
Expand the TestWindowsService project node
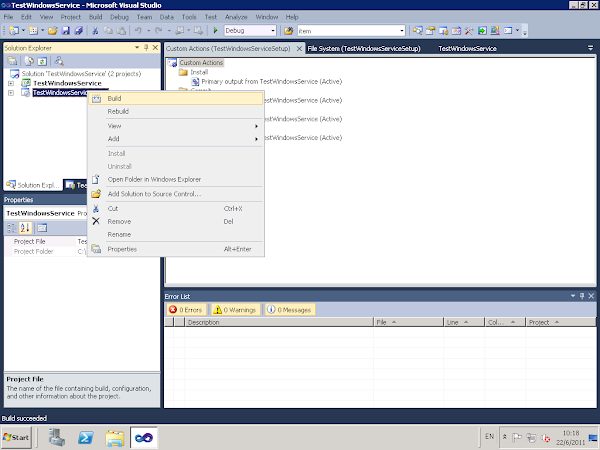pos(11,83)
